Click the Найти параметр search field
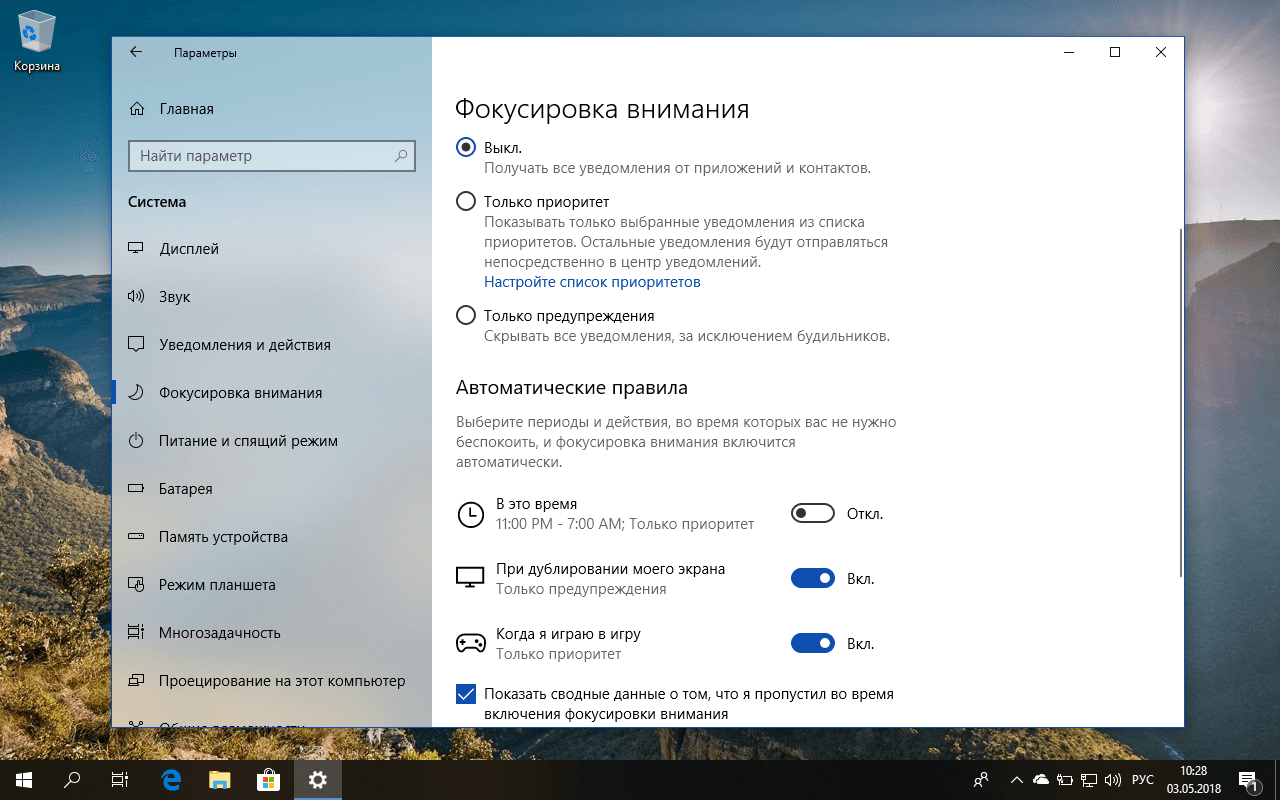The height and width of the screenshot is (800, 1280). [271, 155]
